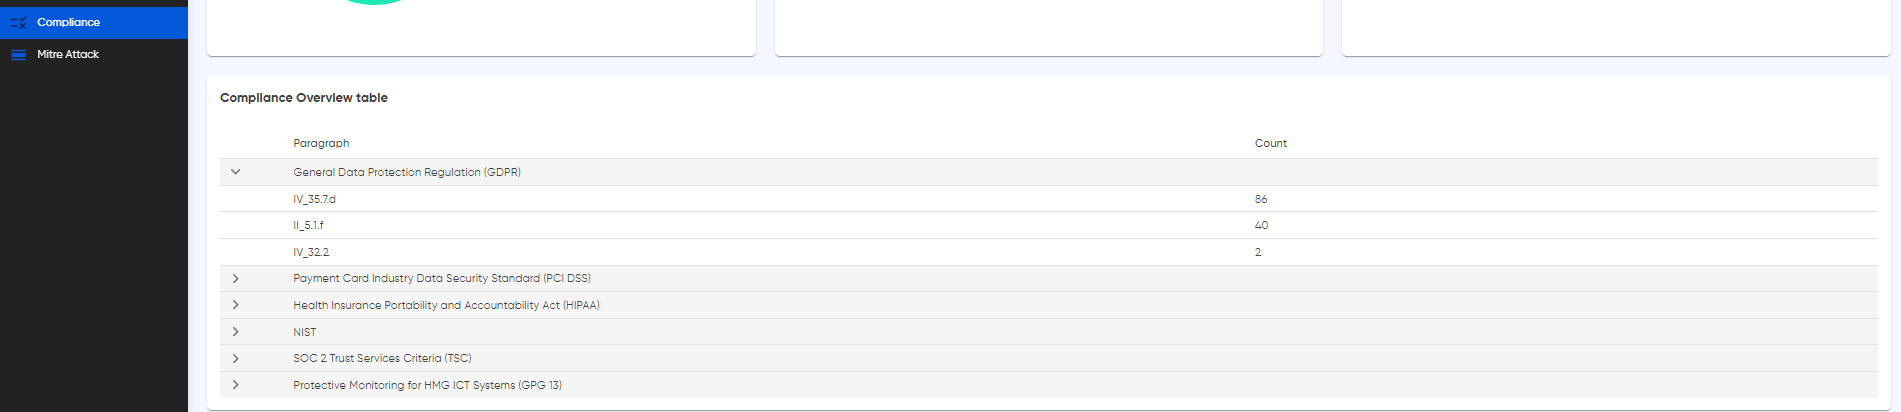Open the Compliance menu item
The width and height of the screenshot is (1901, 412).
click(94, 22)
